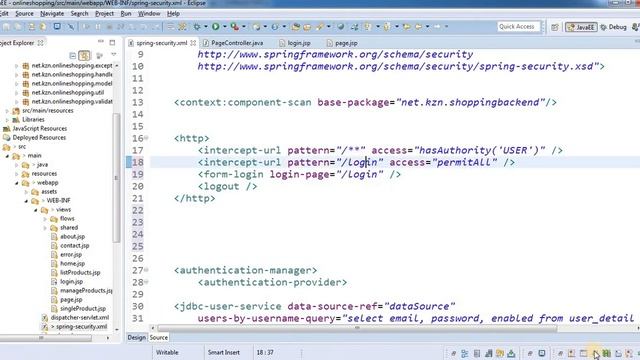Collapse the WEB-INF folder
Image resolution: width=640 pixels, height=360 pixels.
[x=26, y=201]
